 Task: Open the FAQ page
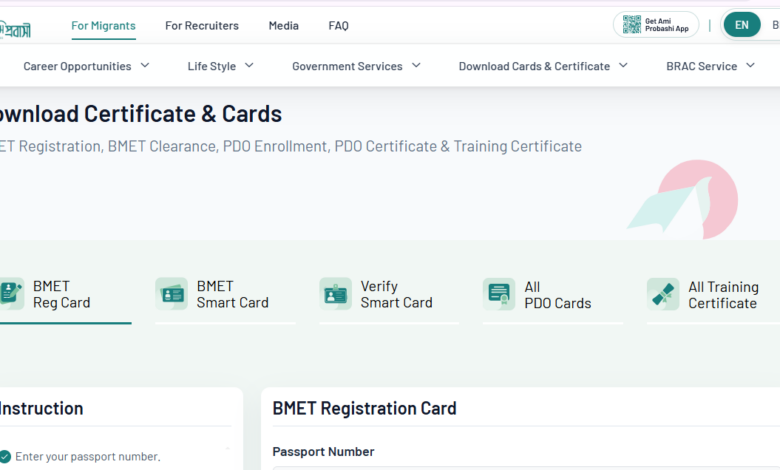[x=338, y=26]
